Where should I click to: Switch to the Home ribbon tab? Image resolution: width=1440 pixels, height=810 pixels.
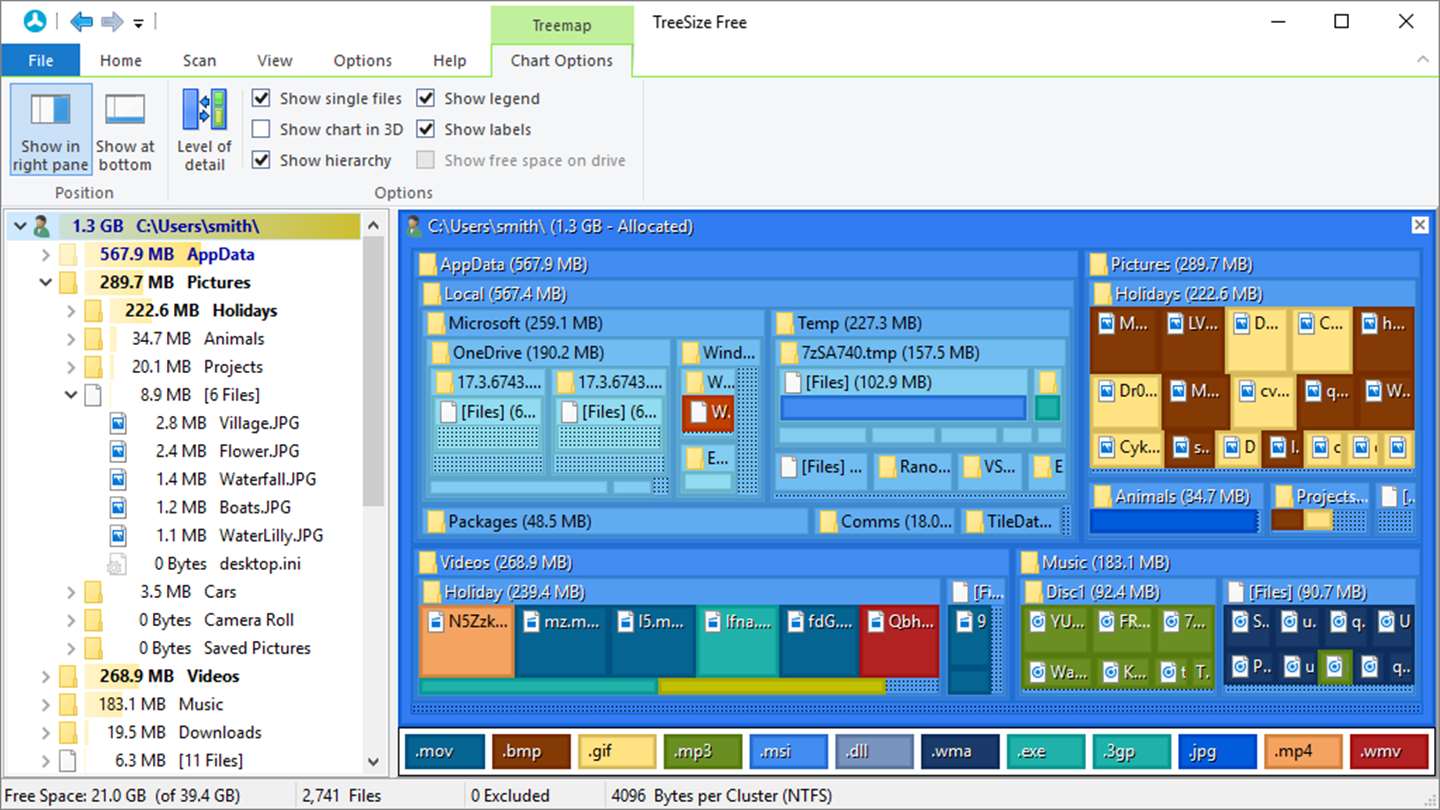pyautogui.click(x=121, y=60)
